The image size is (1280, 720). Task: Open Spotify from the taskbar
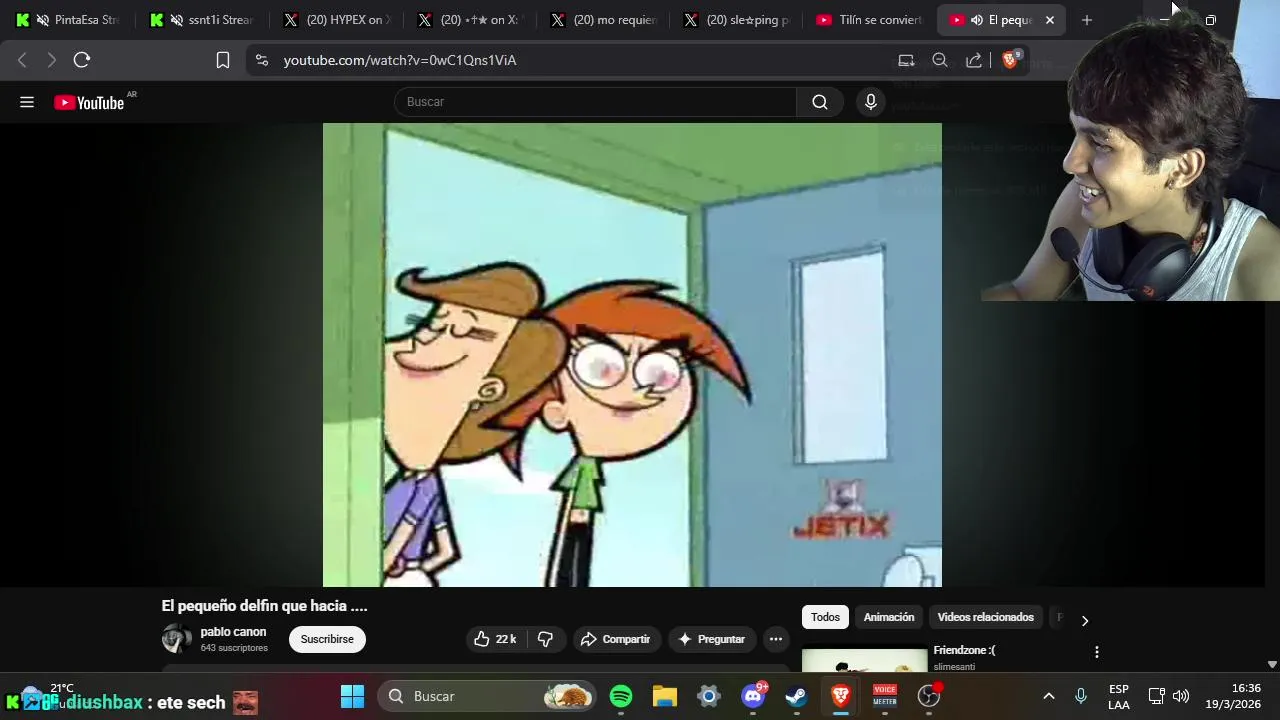621,696
